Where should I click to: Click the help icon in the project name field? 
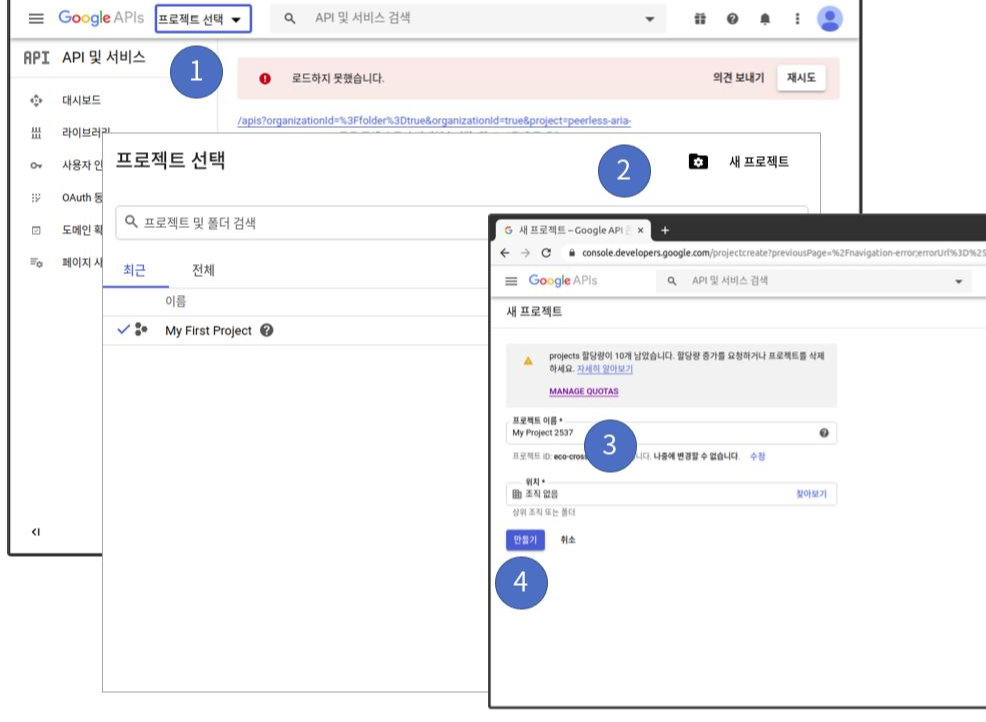pos(824,433)
